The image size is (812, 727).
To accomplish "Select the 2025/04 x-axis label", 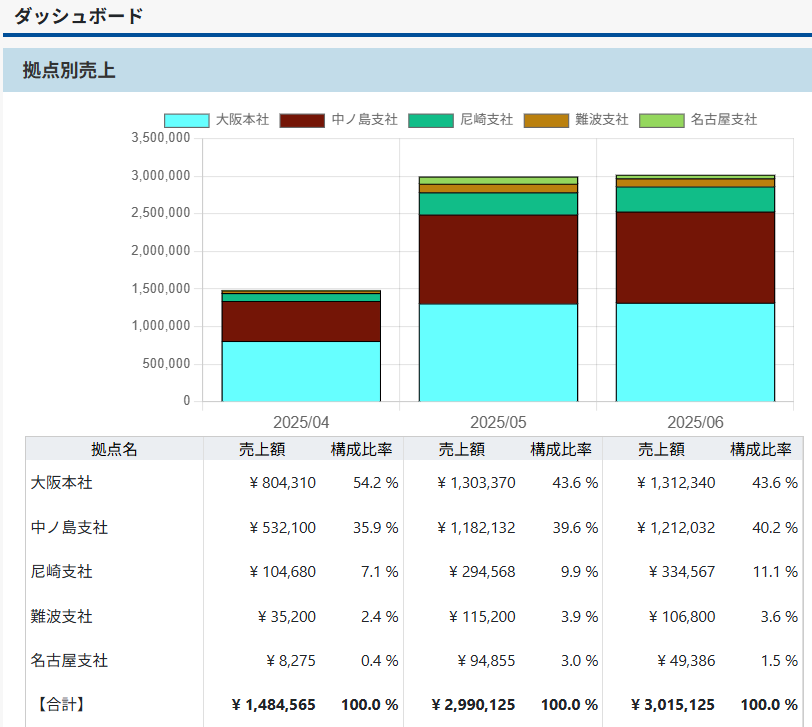I will [x=301, y=422].
